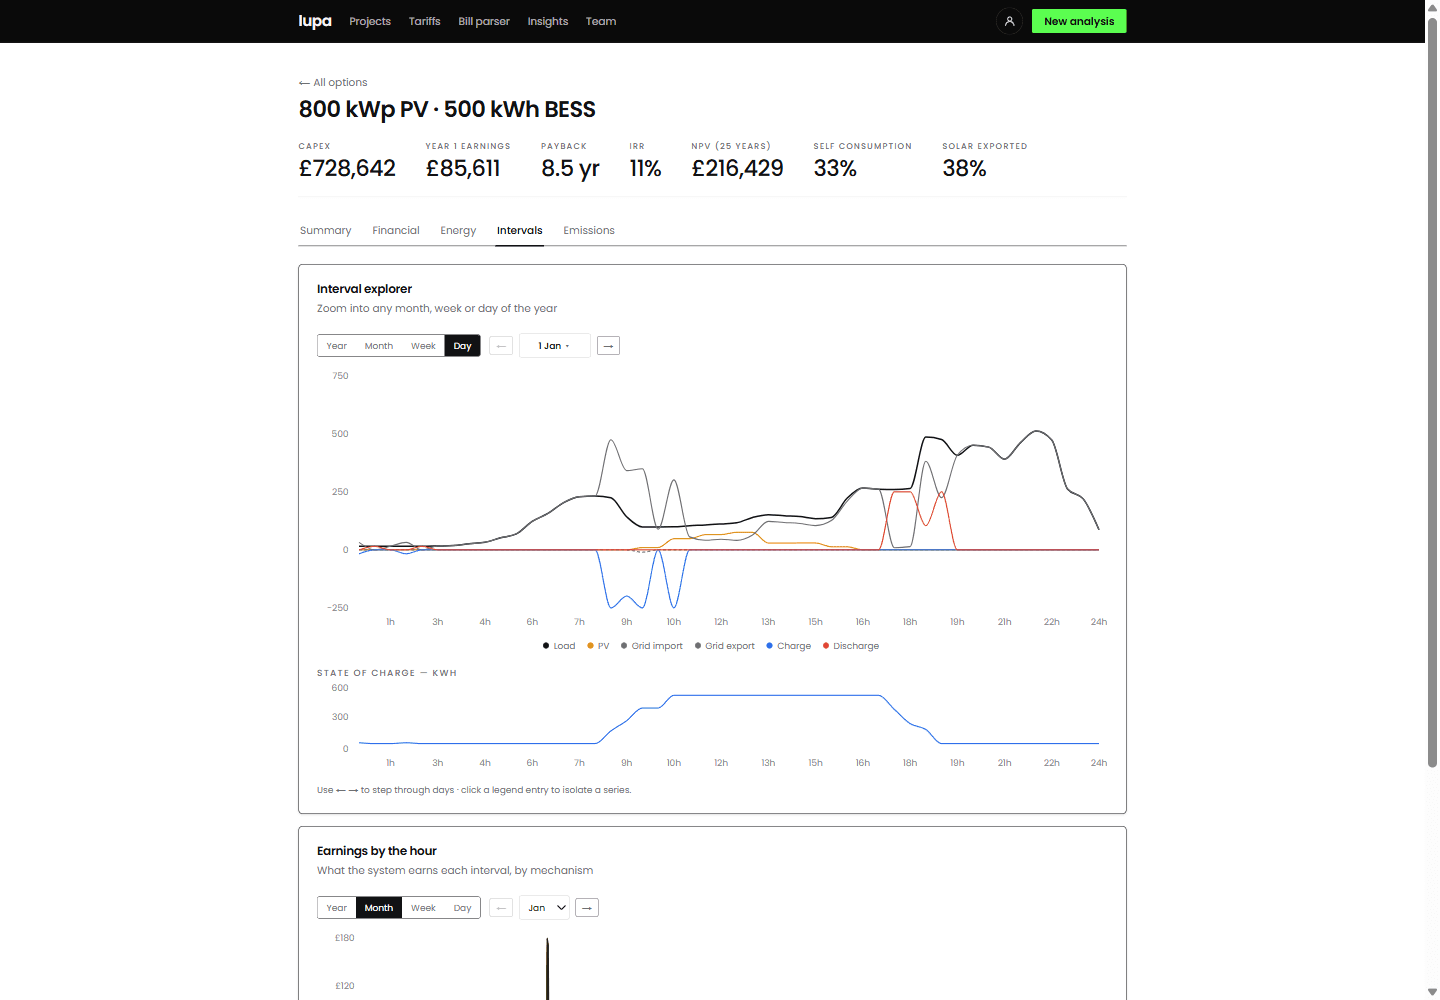Viewport: 1440px width, 1000px height.
Task: Click the page vertical scrollbar thumb
Action: pyautogui.click(x=1432, y=392)
